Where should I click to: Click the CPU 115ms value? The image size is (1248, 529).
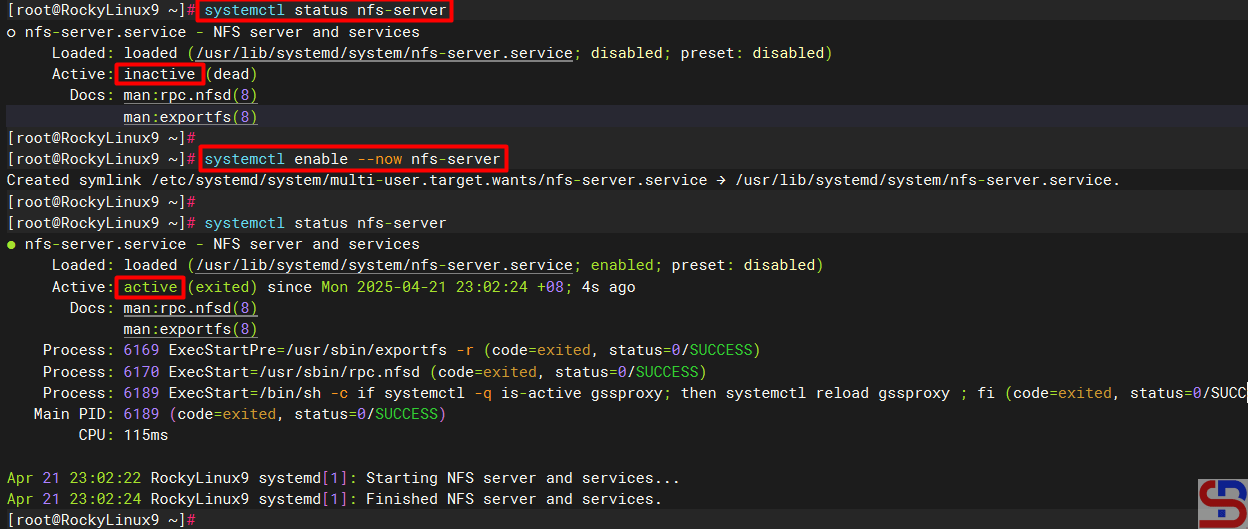click(146, 435)
